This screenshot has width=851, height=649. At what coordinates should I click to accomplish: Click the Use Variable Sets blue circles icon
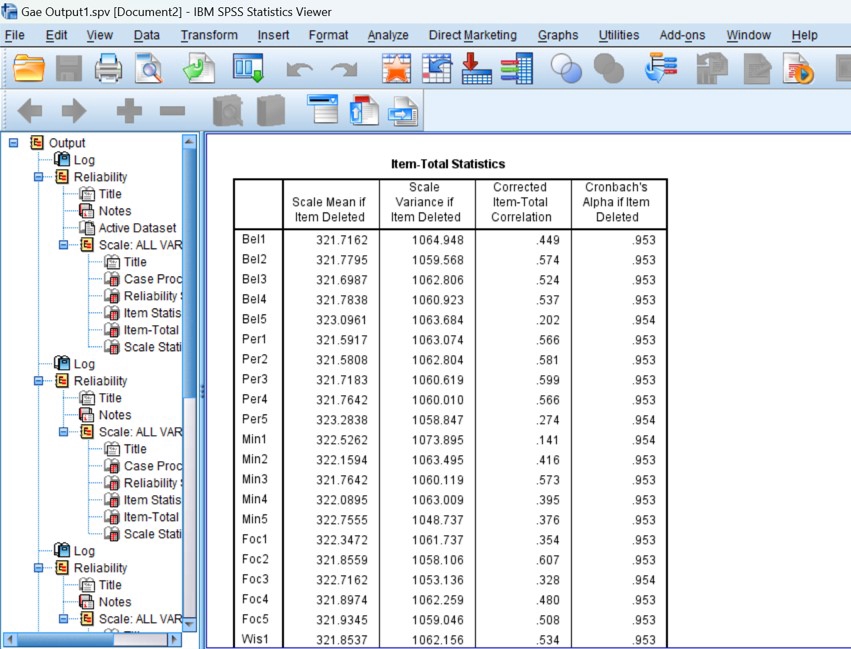coord(566,69)
